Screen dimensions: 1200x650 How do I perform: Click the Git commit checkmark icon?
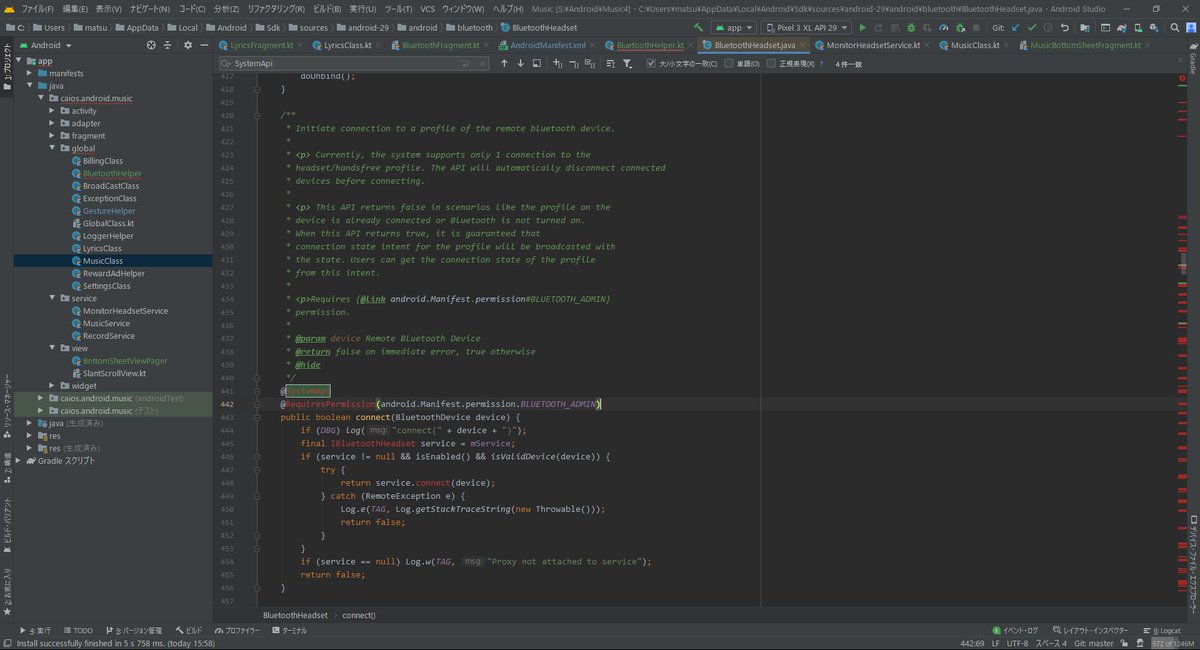pos(1032,28)
